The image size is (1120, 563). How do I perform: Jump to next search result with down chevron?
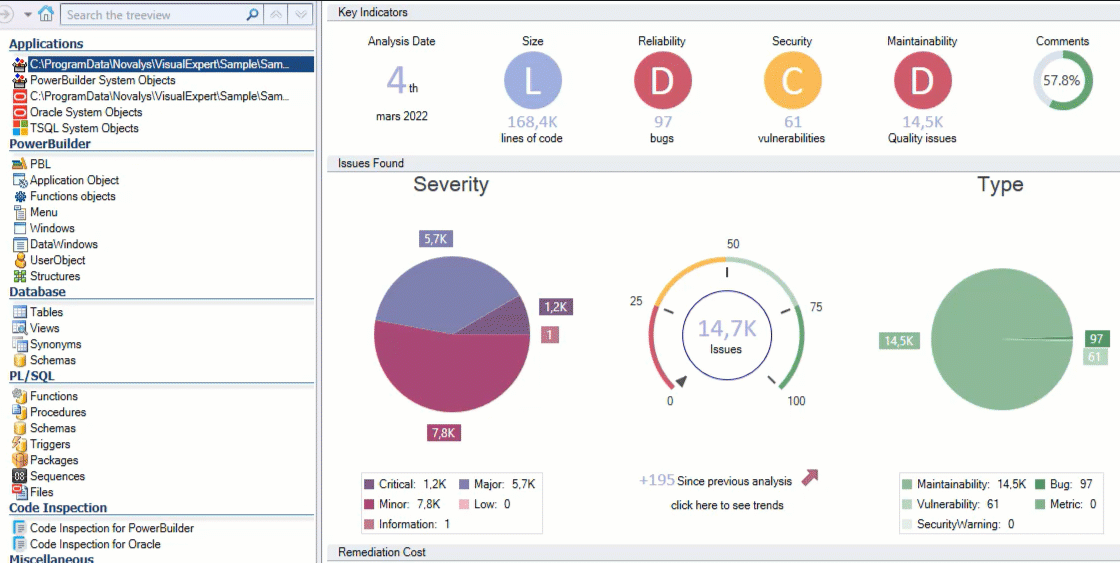pyautogui.click(x=301, y=15)
